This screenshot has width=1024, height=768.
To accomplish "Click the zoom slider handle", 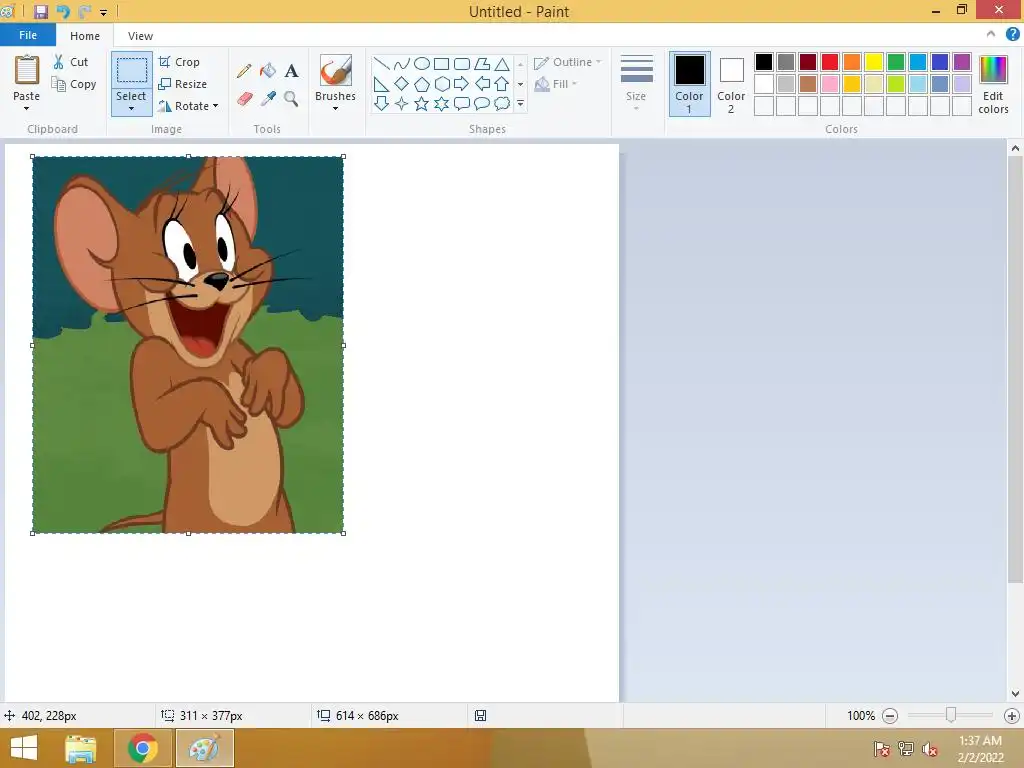I will 951,715.
